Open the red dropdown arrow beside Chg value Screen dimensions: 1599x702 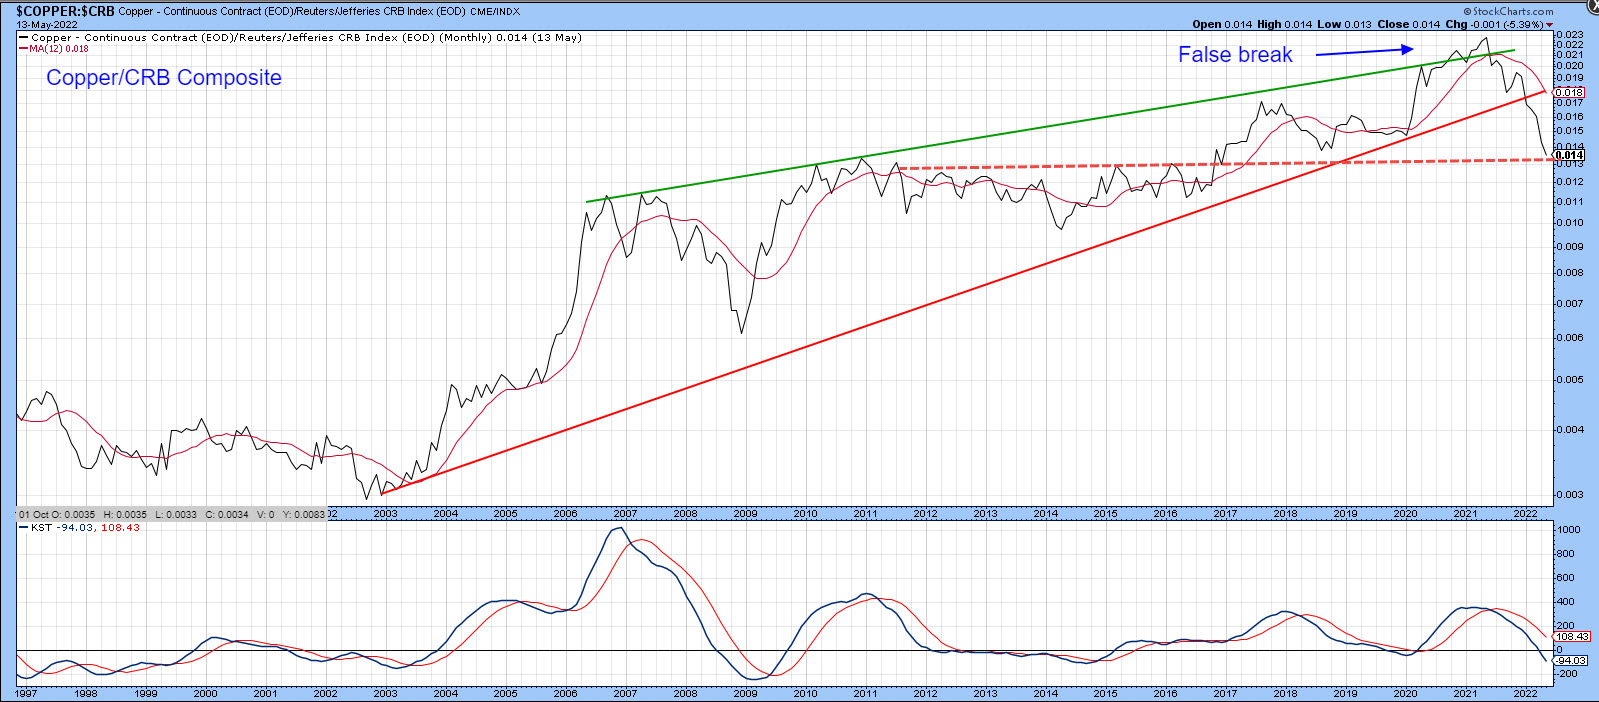point(1550,25)
